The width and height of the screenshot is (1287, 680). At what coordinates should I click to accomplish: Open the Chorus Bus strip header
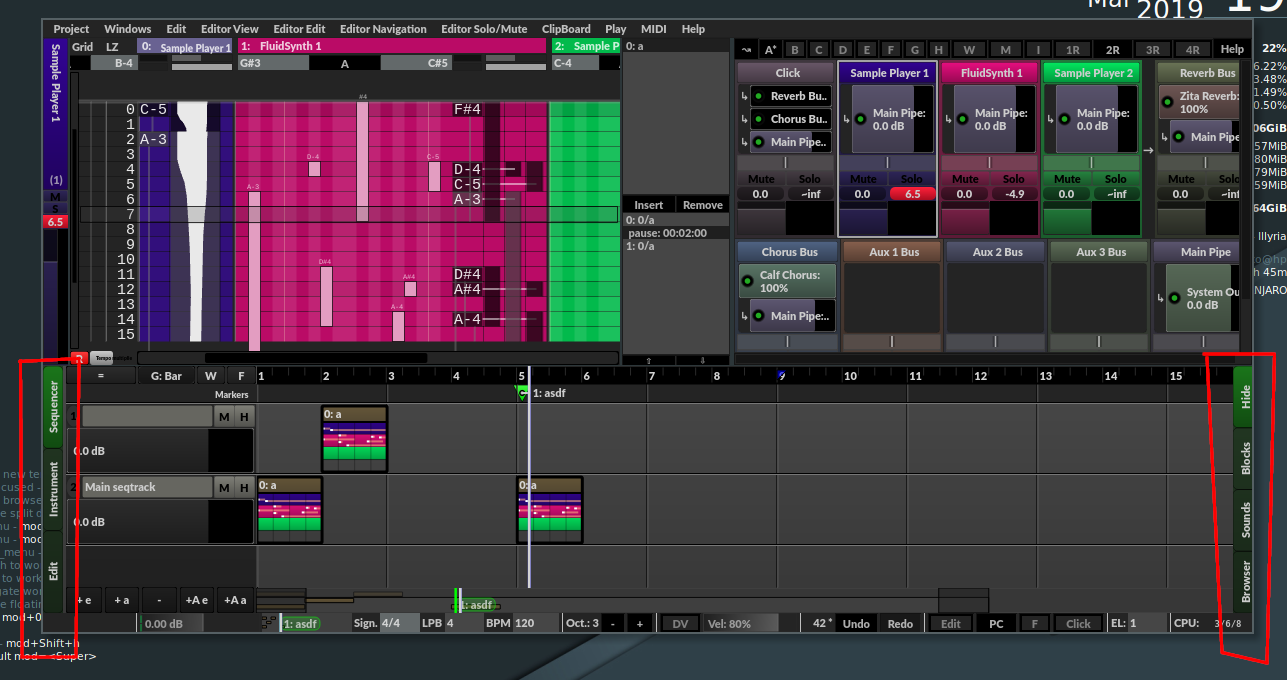(790, 252)
